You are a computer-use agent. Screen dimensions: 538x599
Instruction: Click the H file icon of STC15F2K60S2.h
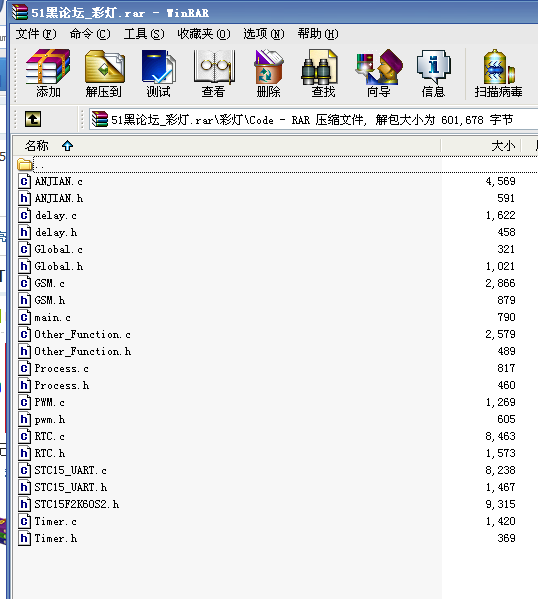tap(24, 504)
